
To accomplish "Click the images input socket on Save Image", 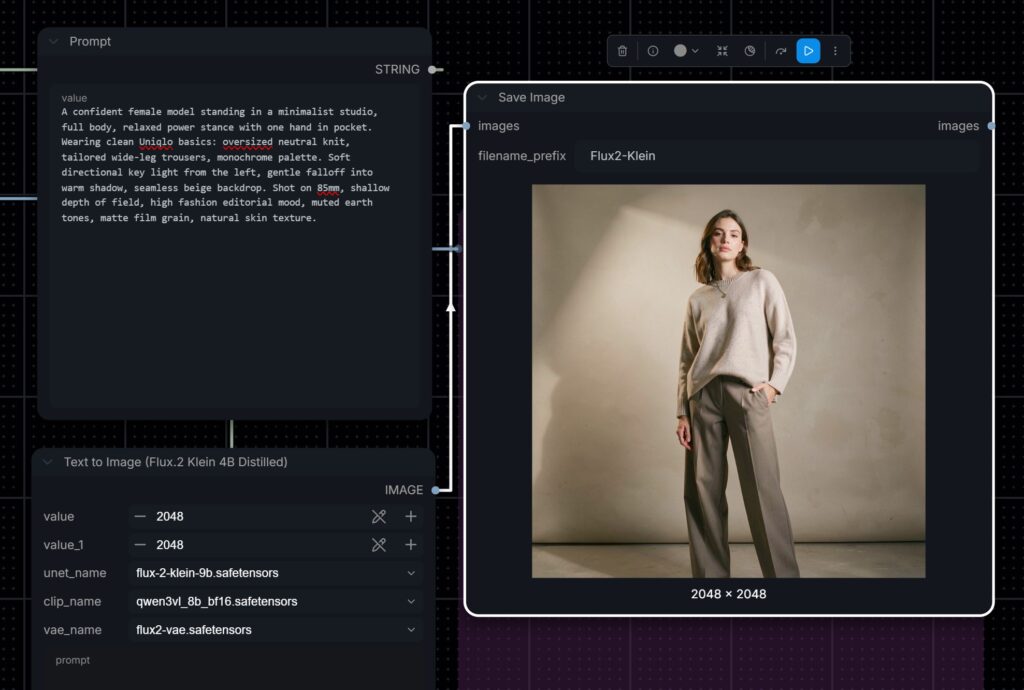I will (x=466, y=126).
